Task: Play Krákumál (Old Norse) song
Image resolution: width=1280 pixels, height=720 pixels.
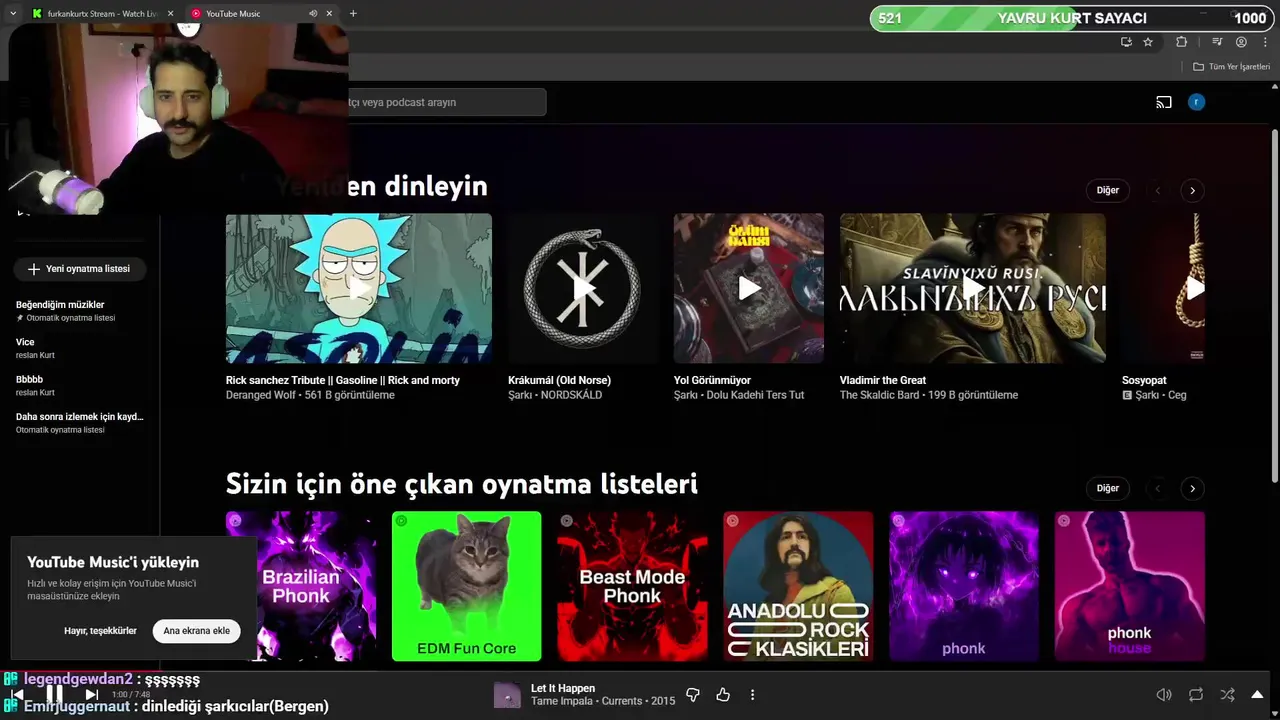Action: pos(583,288)
